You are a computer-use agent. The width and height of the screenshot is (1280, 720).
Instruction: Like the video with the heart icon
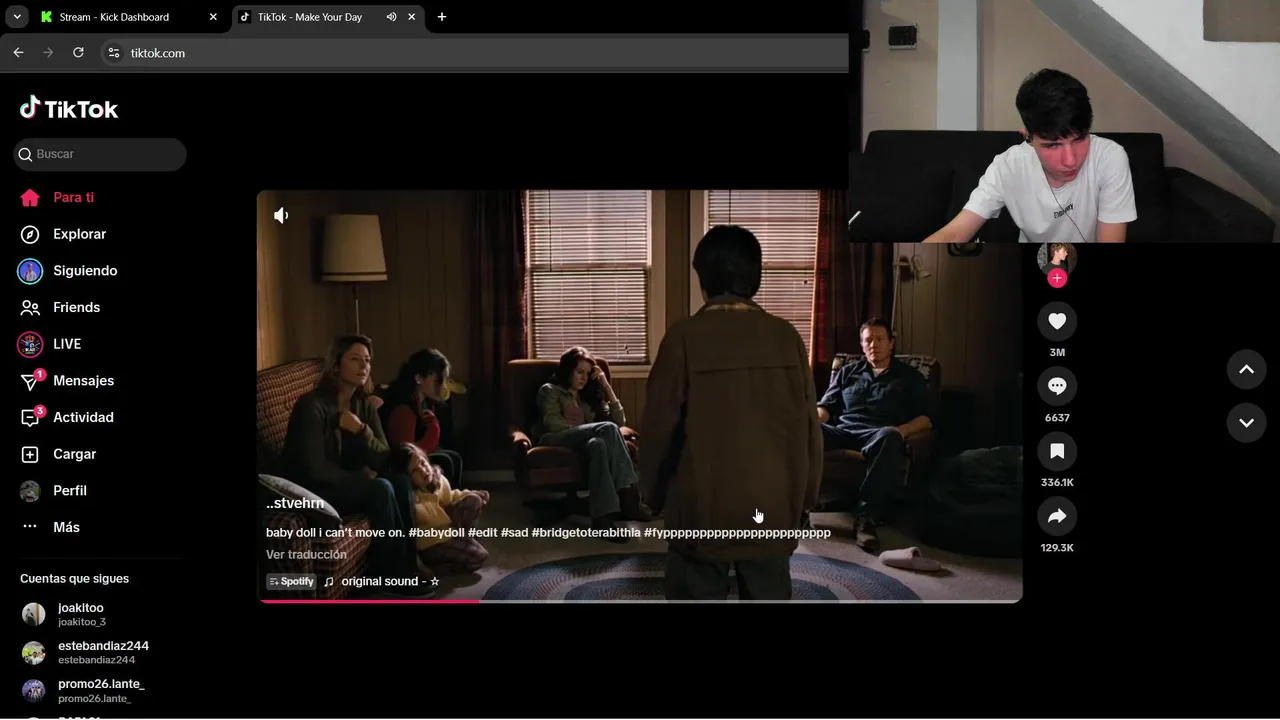pyautogui.click(x=1057, y=321)
